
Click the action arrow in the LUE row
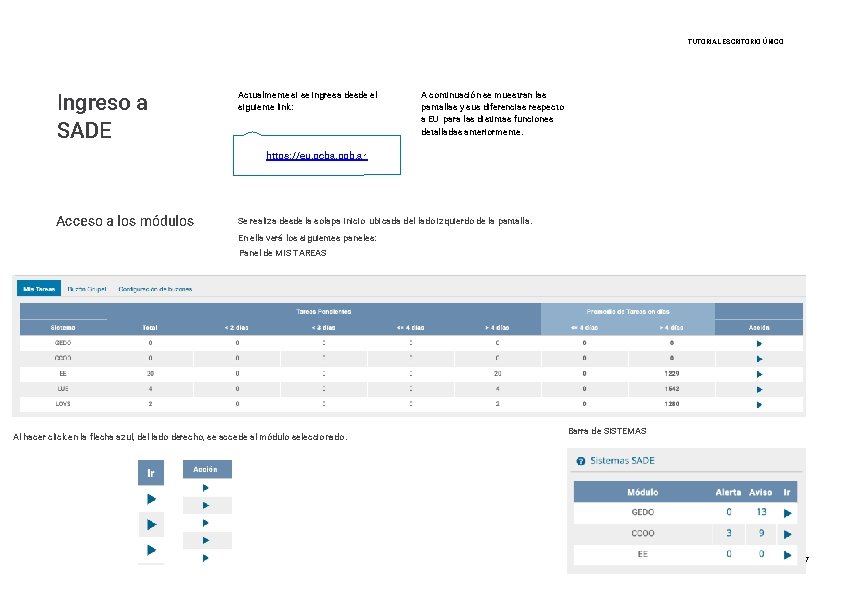[x=759, y=389]
